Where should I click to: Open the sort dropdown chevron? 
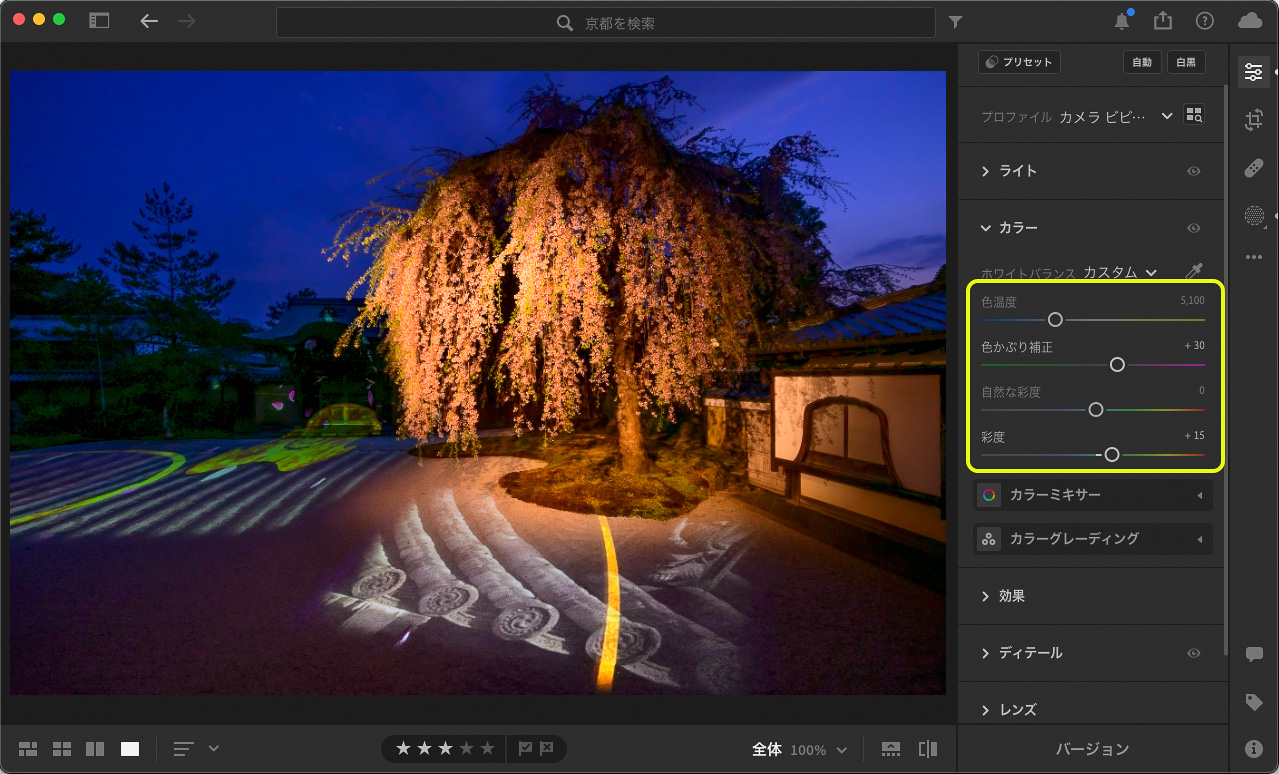click(x=213, y=748)
